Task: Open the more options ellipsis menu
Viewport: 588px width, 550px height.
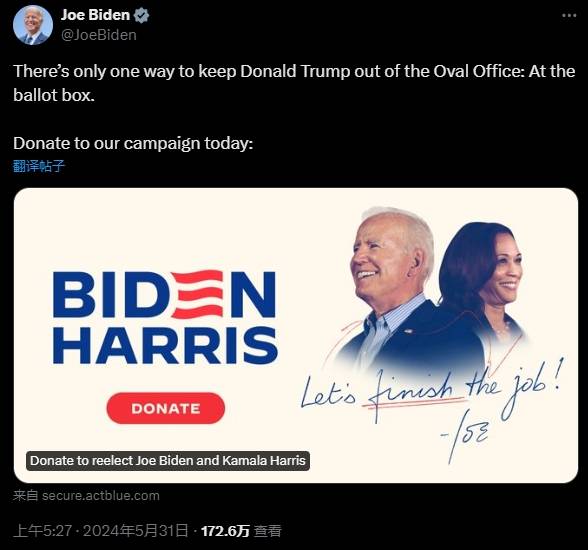Action: click(x=569, y=15)
